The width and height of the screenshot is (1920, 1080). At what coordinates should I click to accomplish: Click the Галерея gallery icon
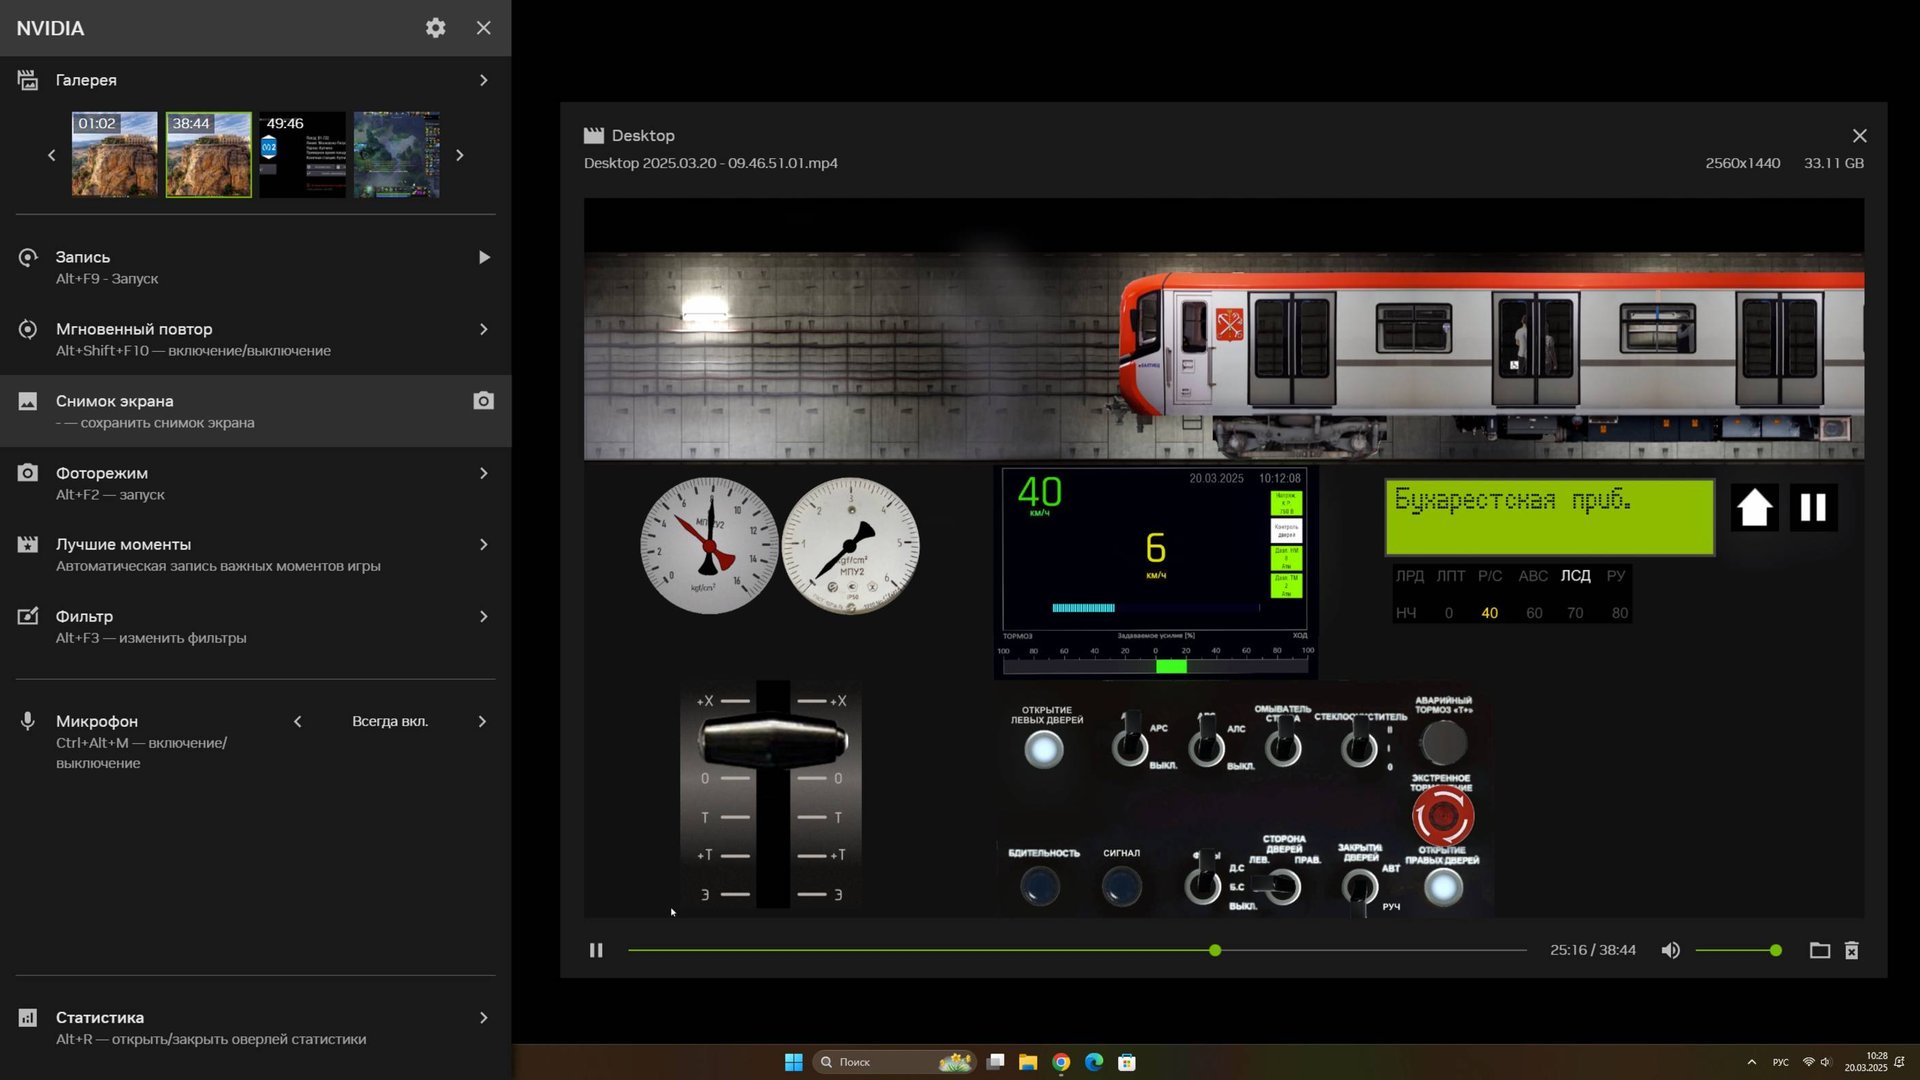point(28,80)
